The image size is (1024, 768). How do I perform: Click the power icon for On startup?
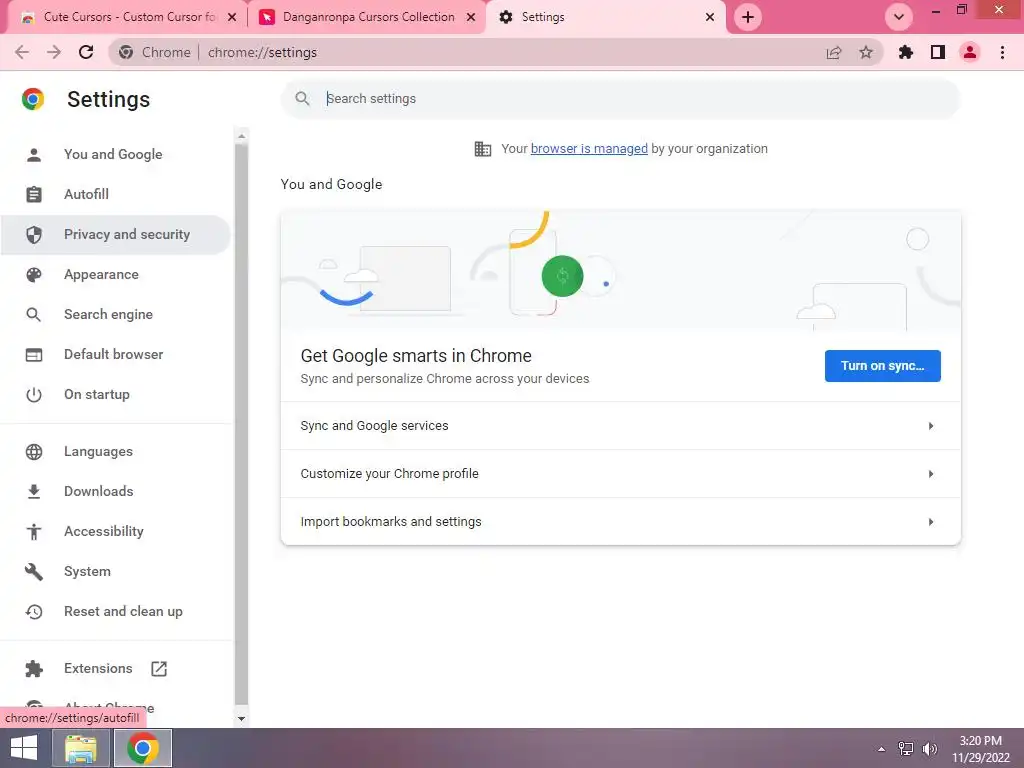(x=34, y=394)
